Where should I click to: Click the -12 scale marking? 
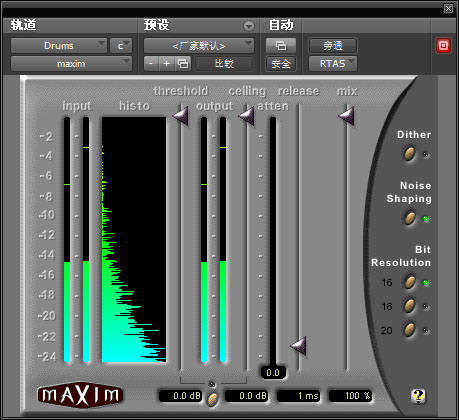coord(47,235)
